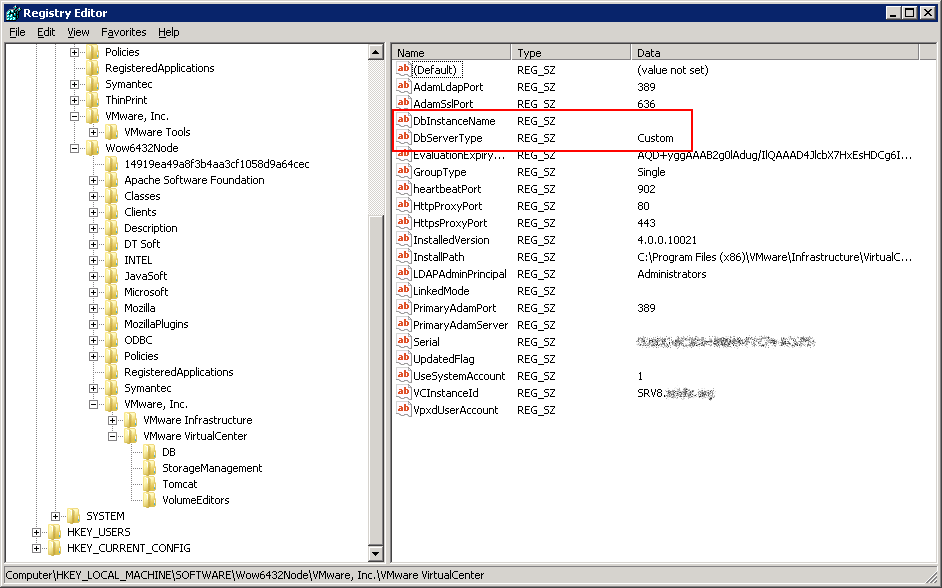Viewport: 942px width, 588px height.
Task: Click the string icon next to GroupType
Action: coord(403,171)
